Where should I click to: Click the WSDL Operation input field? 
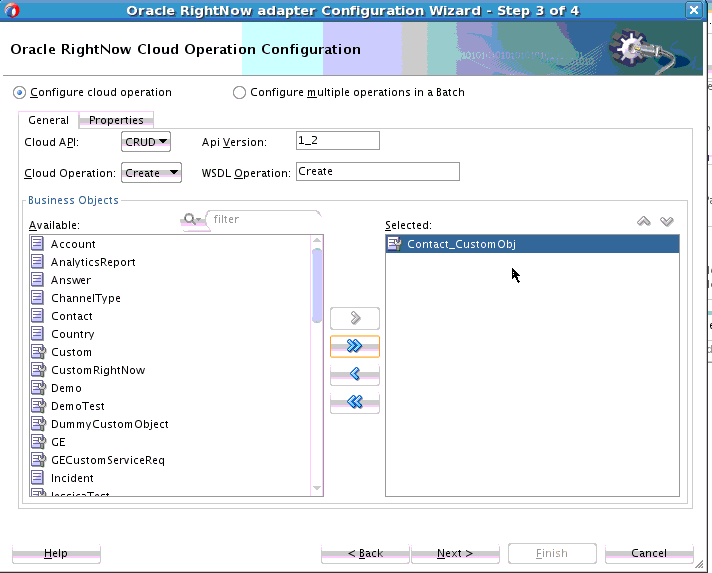(378, 172)
